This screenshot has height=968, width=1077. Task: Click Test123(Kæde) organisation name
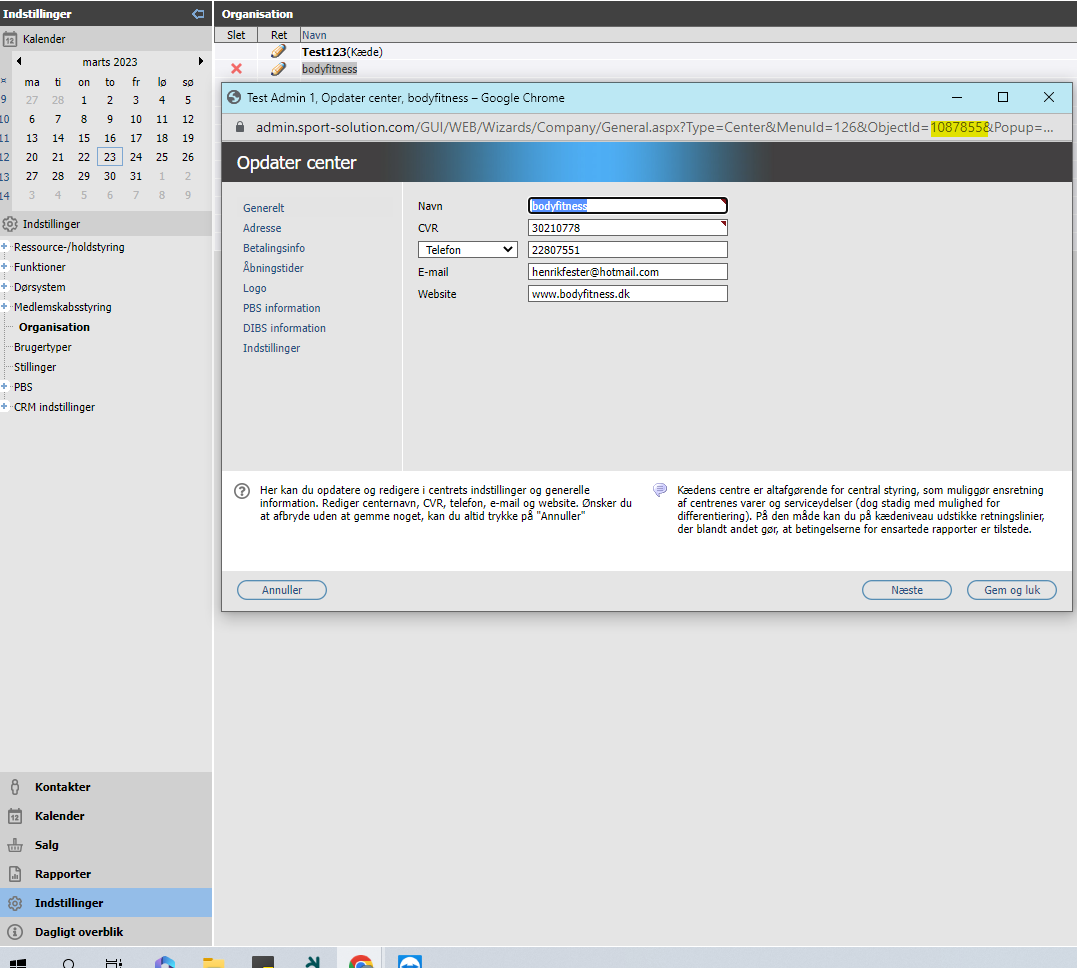342,52
